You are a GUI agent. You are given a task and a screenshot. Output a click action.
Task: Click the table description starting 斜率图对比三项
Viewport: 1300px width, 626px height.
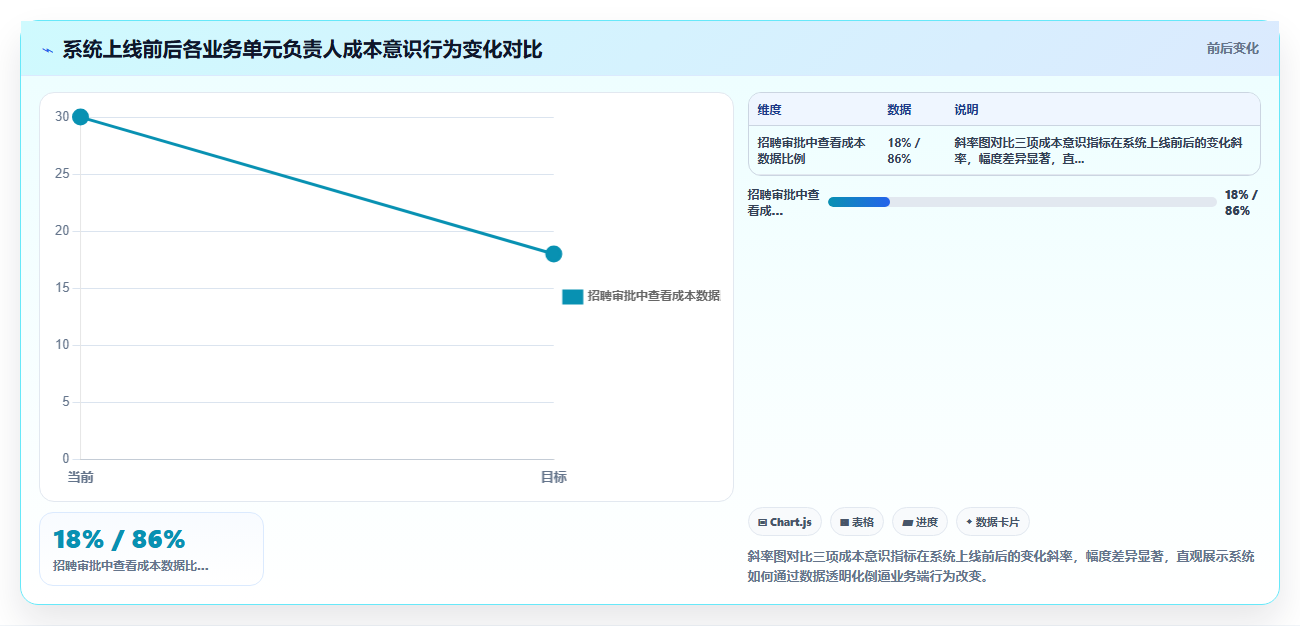[1100, 151]
